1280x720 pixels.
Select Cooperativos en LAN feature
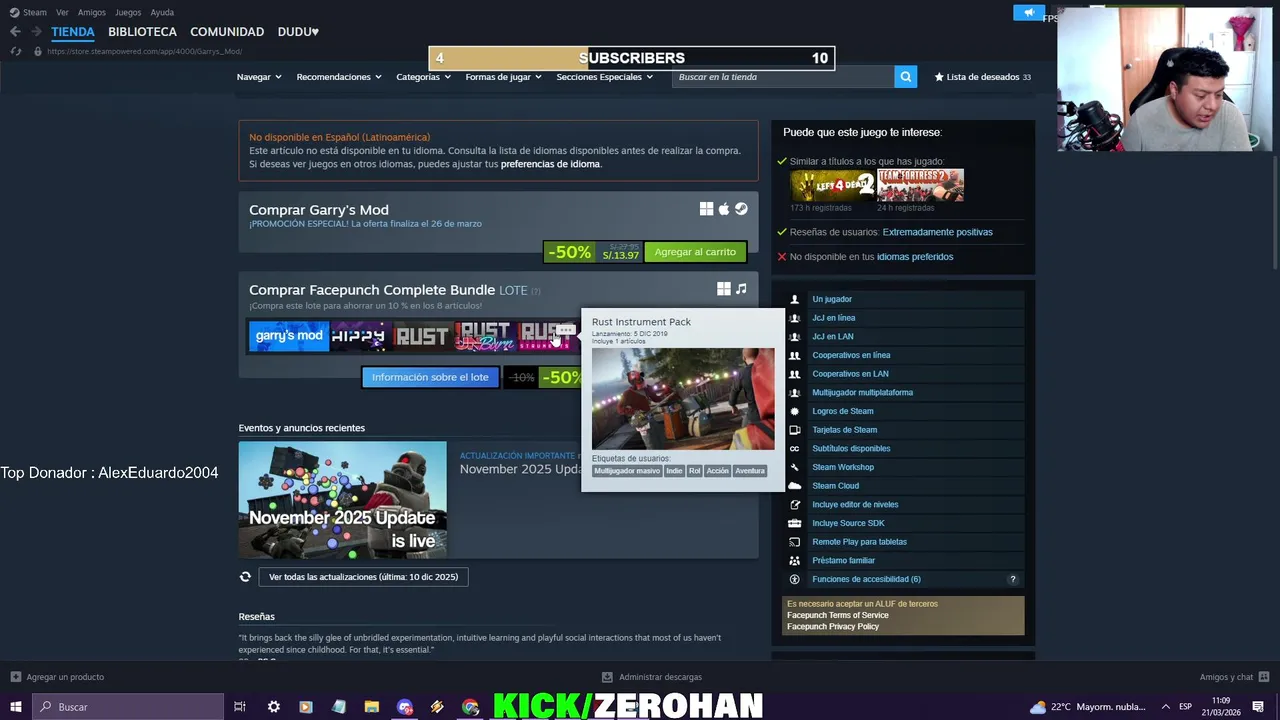click(x=850, y=374)
